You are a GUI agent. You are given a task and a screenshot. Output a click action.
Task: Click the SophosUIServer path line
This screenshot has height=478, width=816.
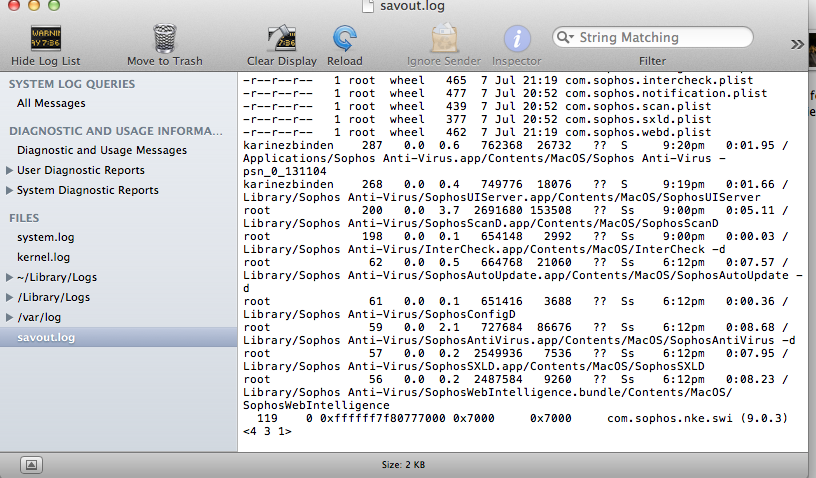(x=501, y=197)
